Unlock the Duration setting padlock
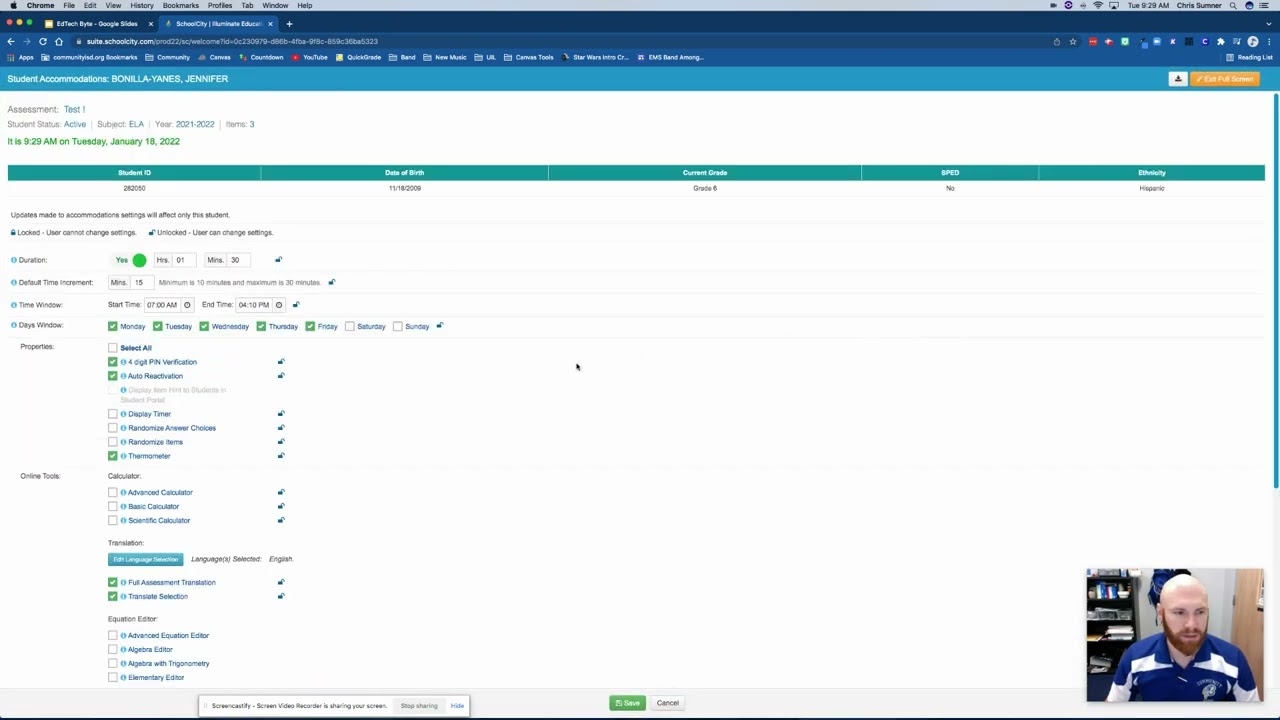1280x720 pixels. [x=278, y=260]
